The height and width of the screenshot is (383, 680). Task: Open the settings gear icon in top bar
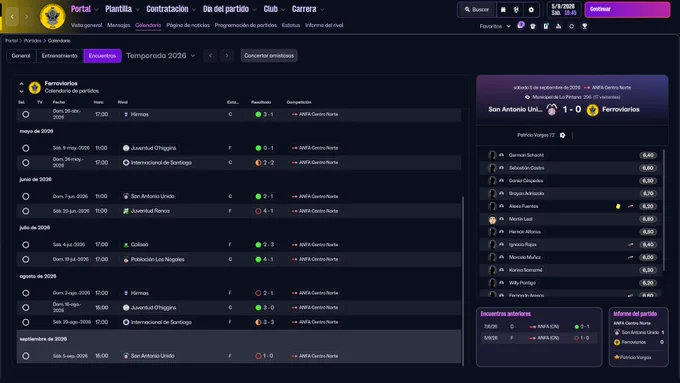(531, 10)
